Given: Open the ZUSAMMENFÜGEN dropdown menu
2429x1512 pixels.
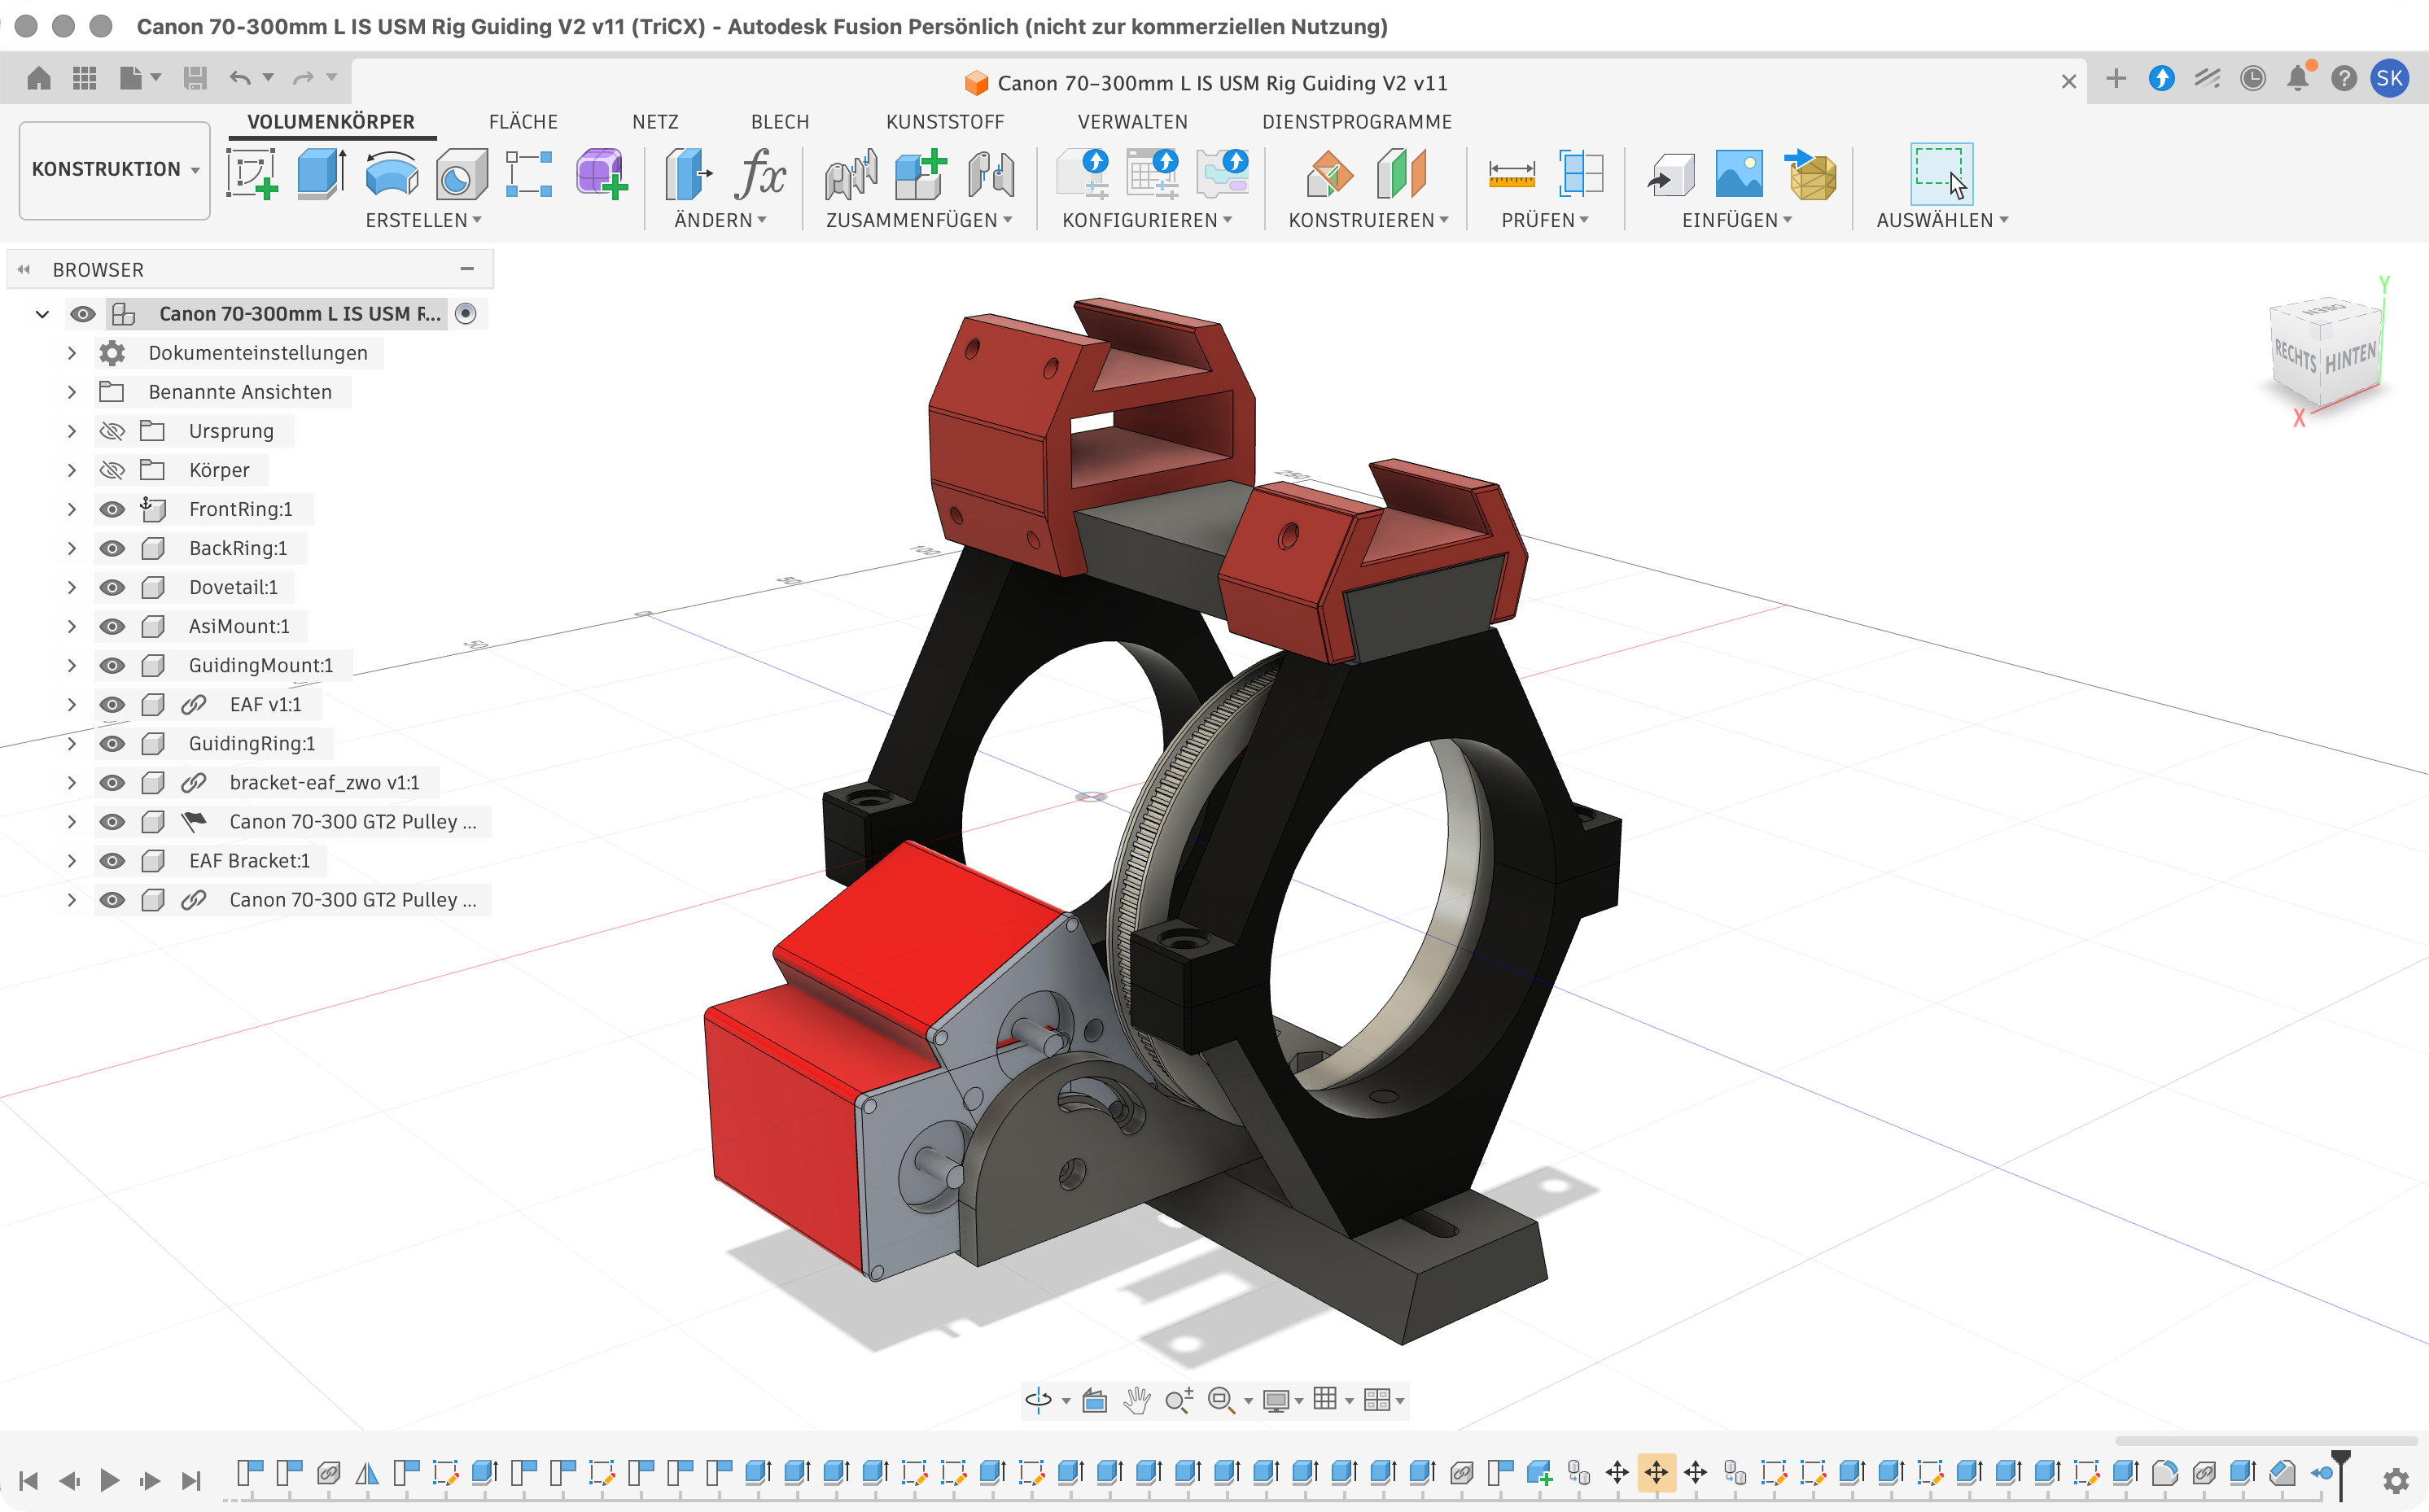Looking at the screenshot, I should 919,220.
